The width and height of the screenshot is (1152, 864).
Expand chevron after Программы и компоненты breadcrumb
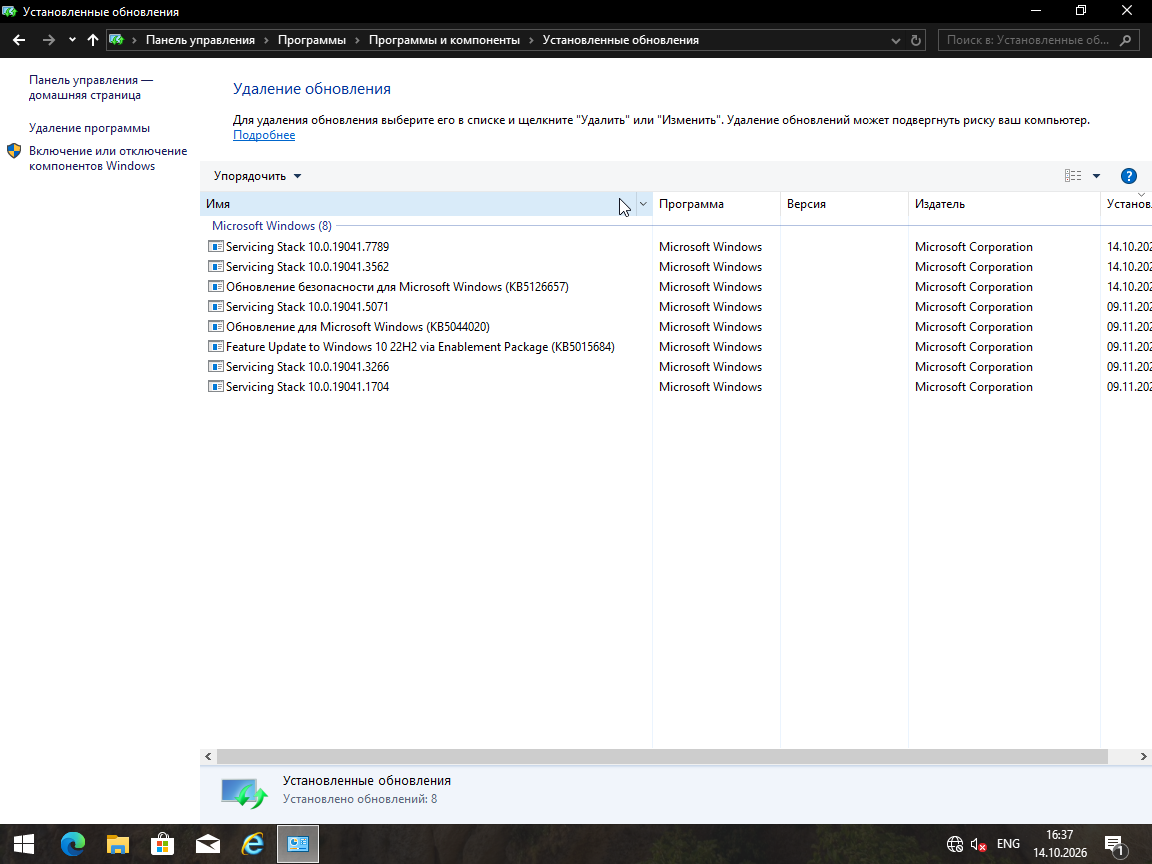(x=531, y=40)
